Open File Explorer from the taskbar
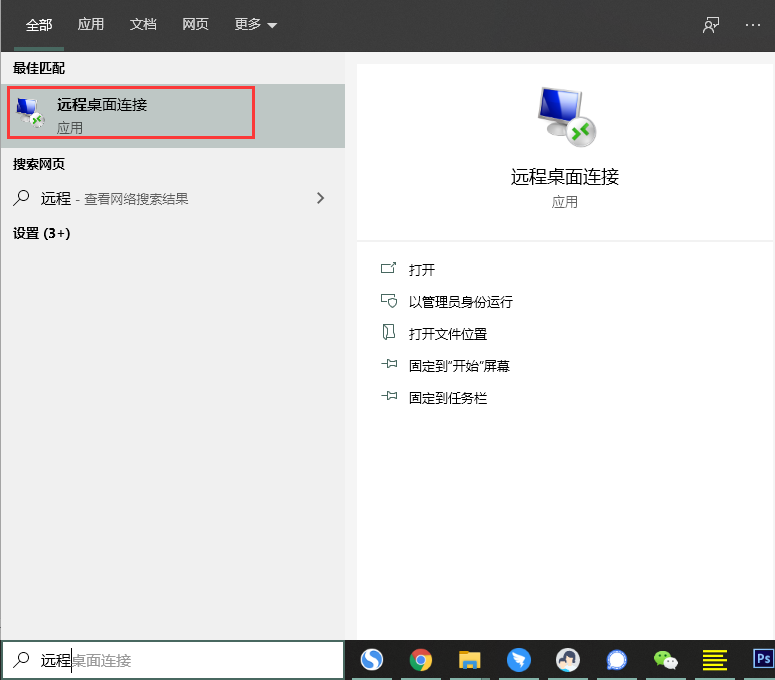 click(470, 660)
